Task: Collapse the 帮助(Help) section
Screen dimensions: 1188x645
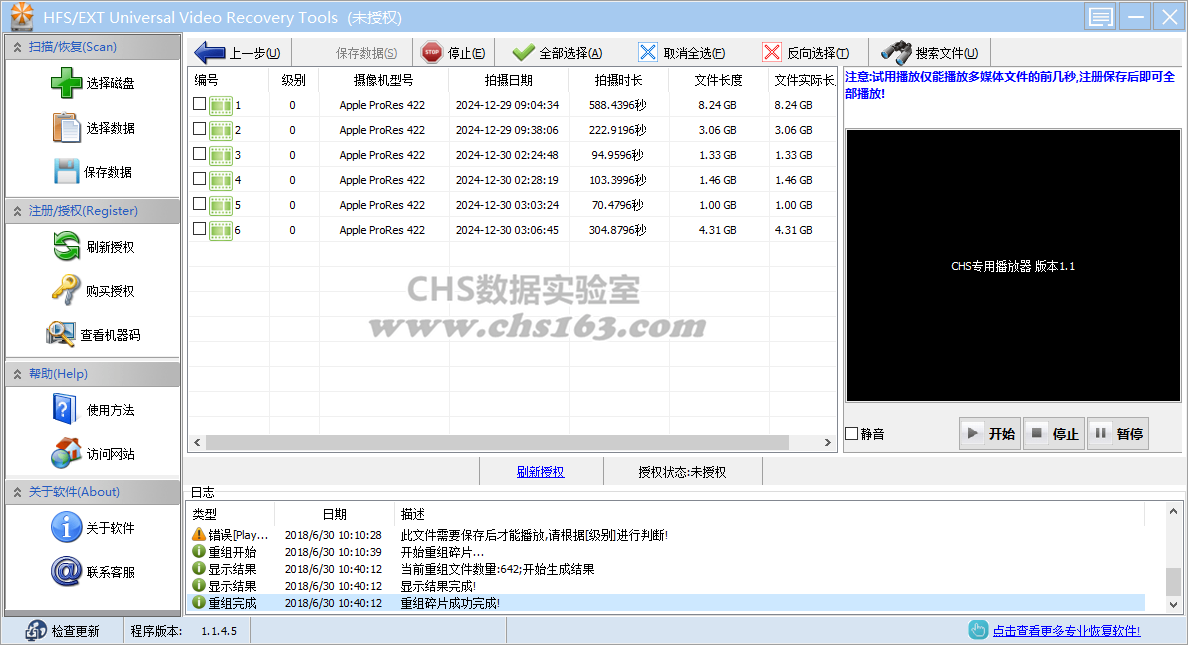Action: [x=17, y=374]
